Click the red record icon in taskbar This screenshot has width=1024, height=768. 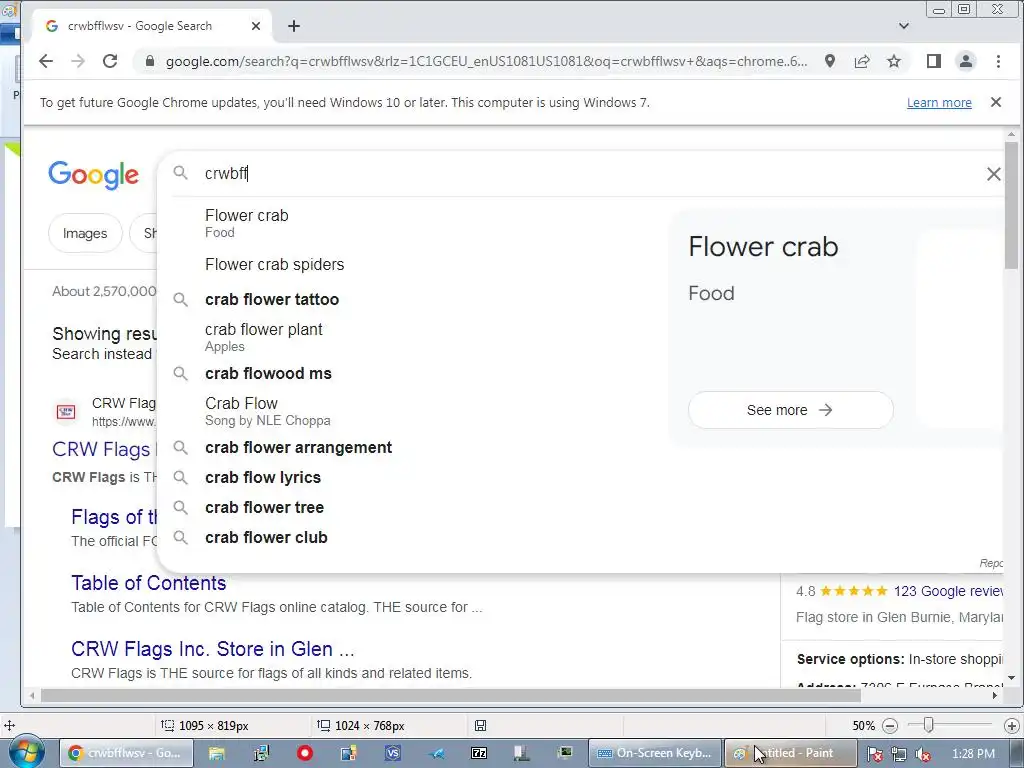304,754
